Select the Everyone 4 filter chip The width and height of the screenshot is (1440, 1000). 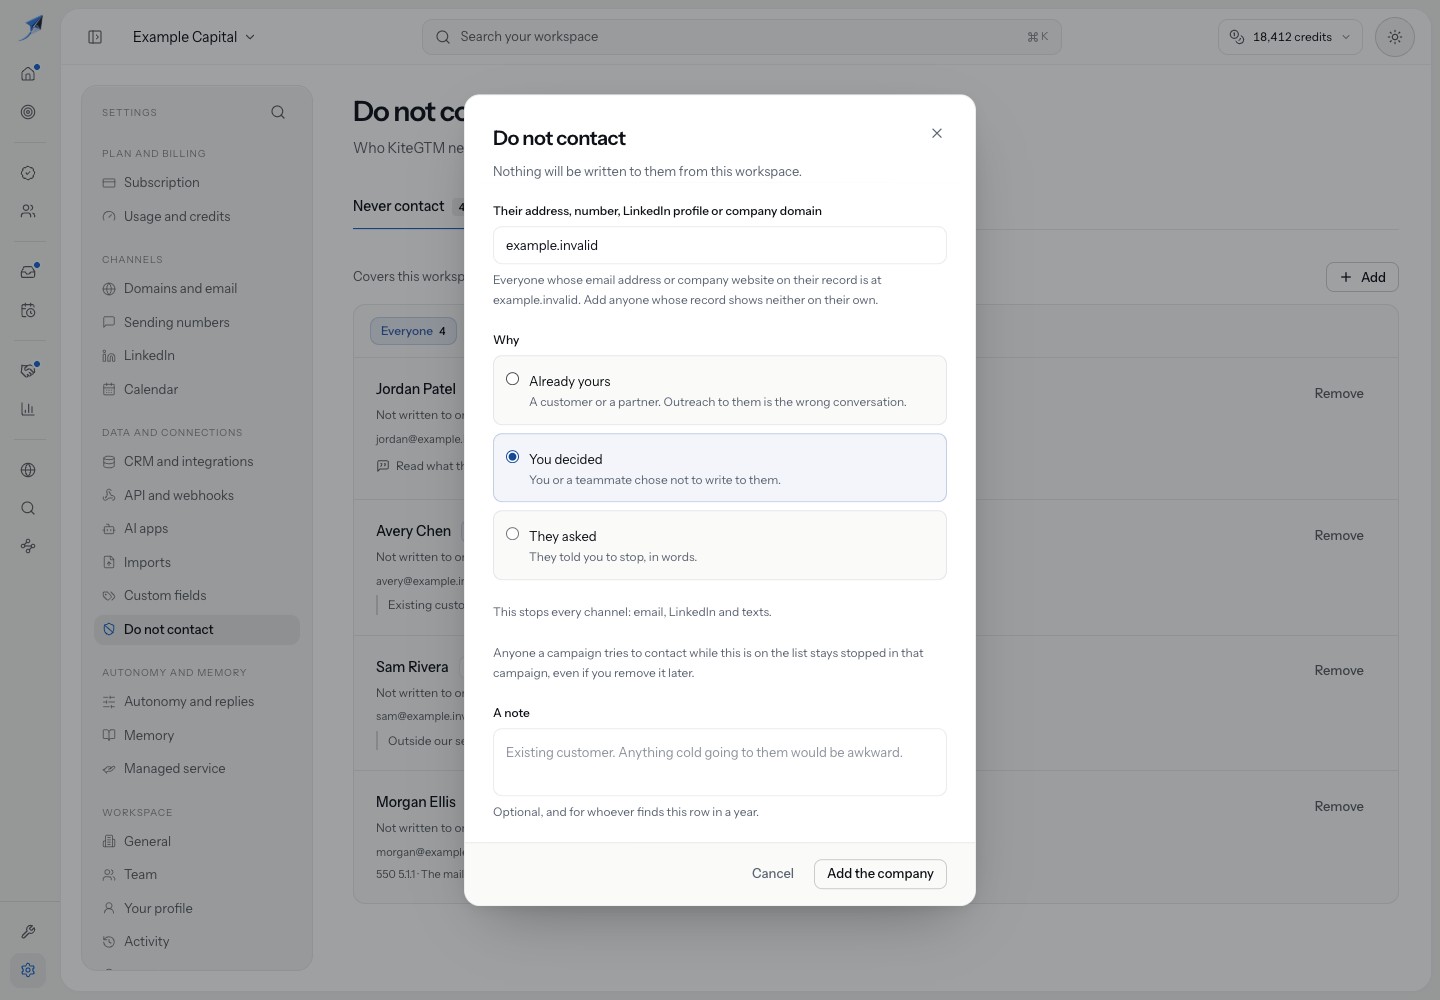pyautogui.click(x=413, y=331)
